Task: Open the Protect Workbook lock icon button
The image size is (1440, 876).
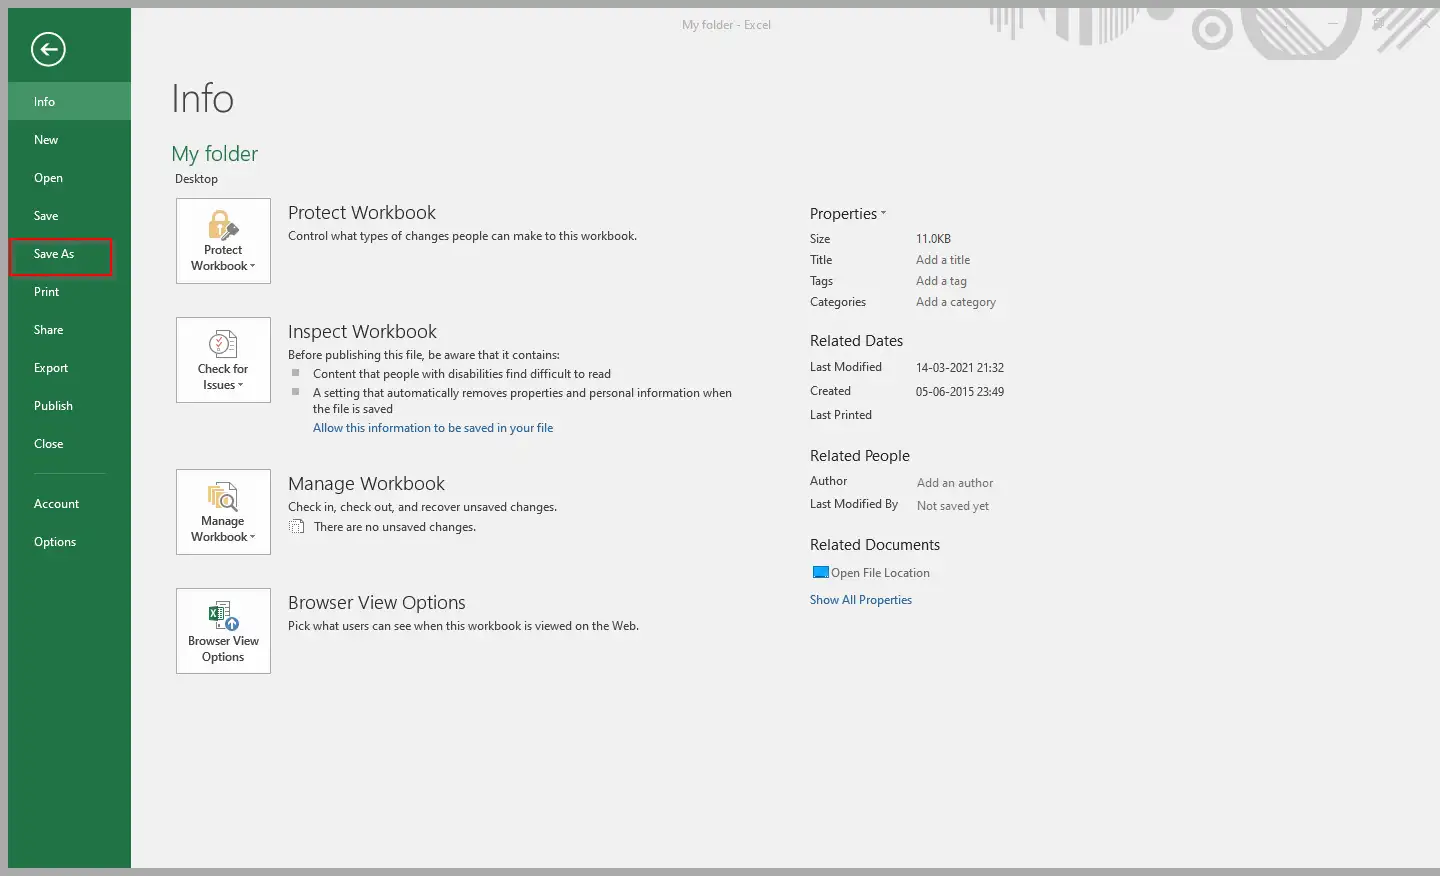Action: coord(223,241)
